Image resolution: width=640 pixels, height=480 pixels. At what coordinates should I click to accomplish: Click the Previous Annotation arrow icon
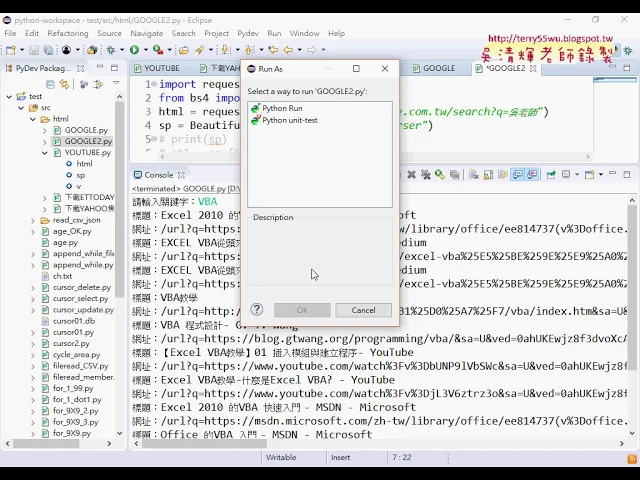pos(249,50)
